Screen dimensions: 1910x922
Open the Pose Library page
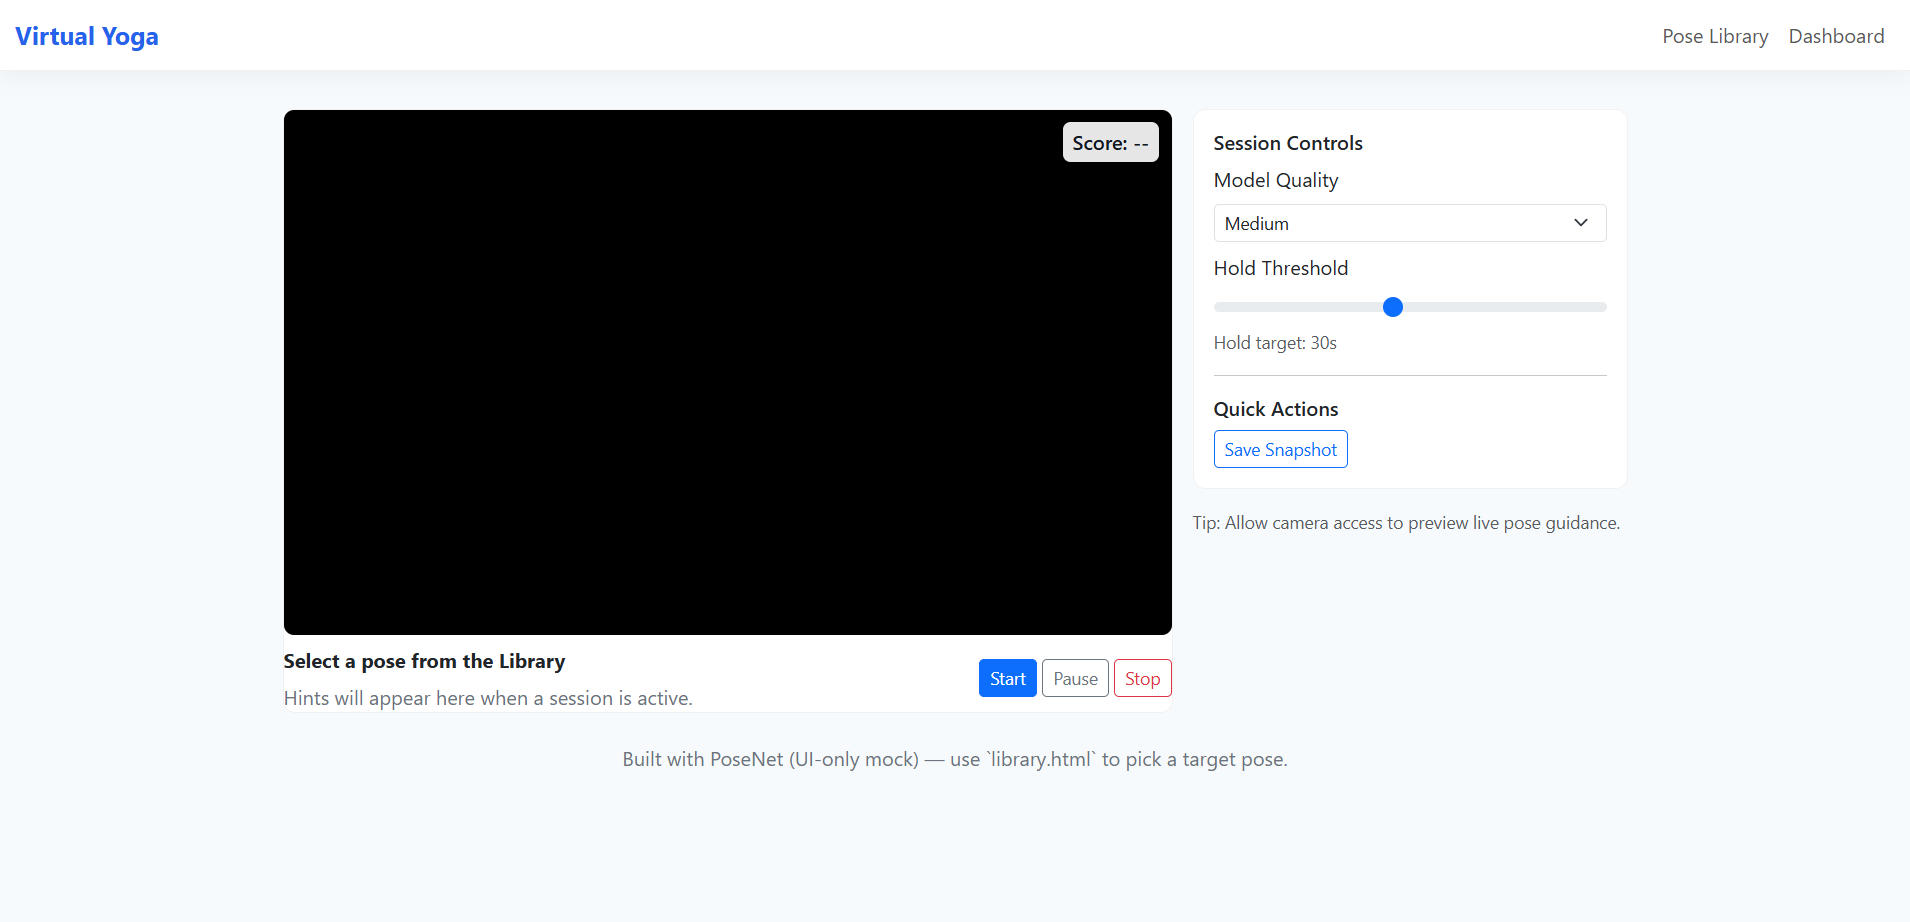[1714, 36]
